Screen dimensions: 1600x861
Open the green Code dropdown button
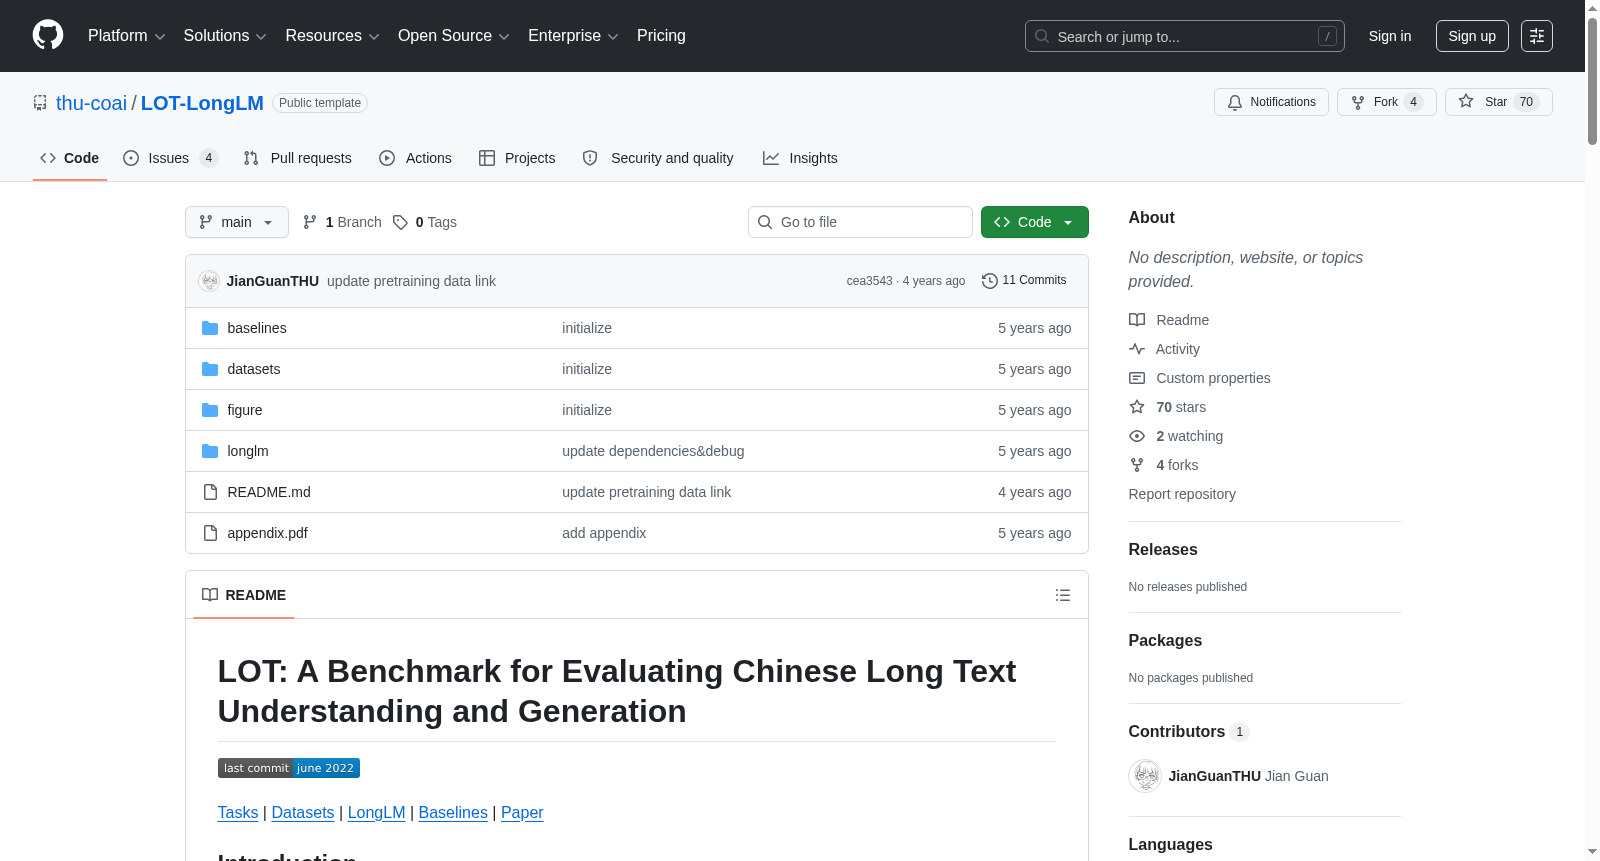tap(1035, 222)
